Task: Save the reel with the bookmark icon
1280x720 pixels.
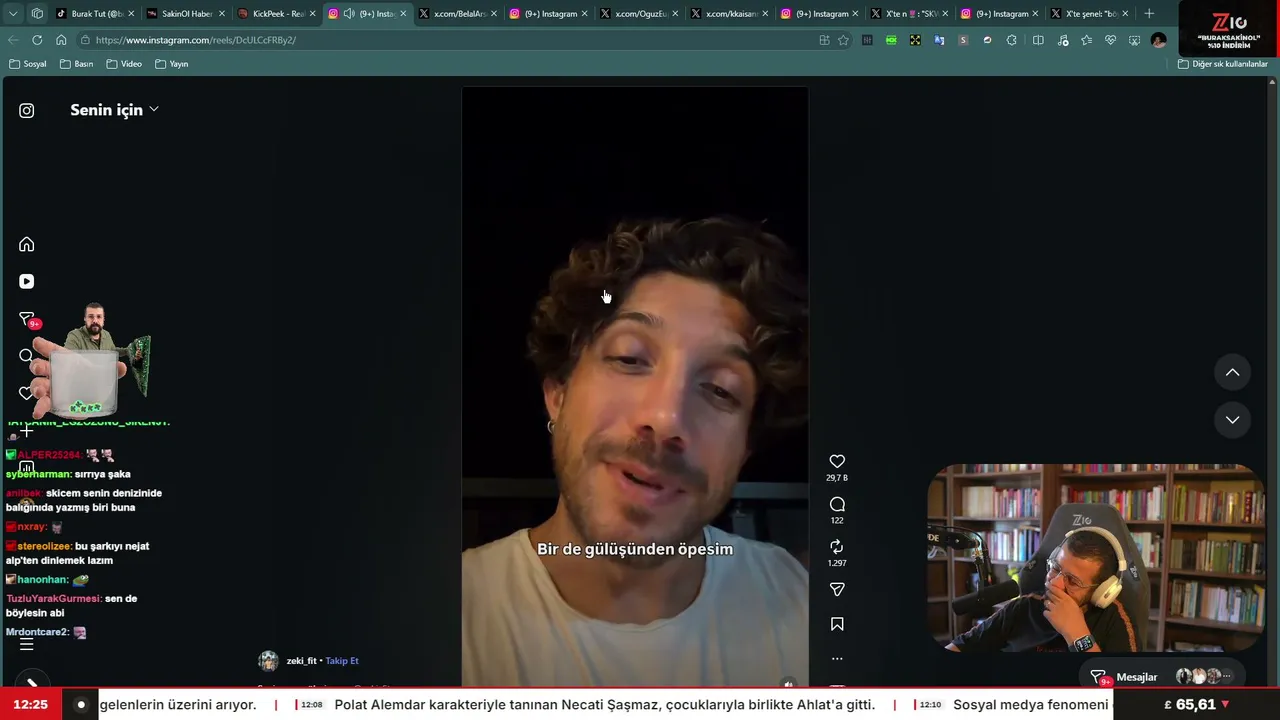Action: click(837, 624)
